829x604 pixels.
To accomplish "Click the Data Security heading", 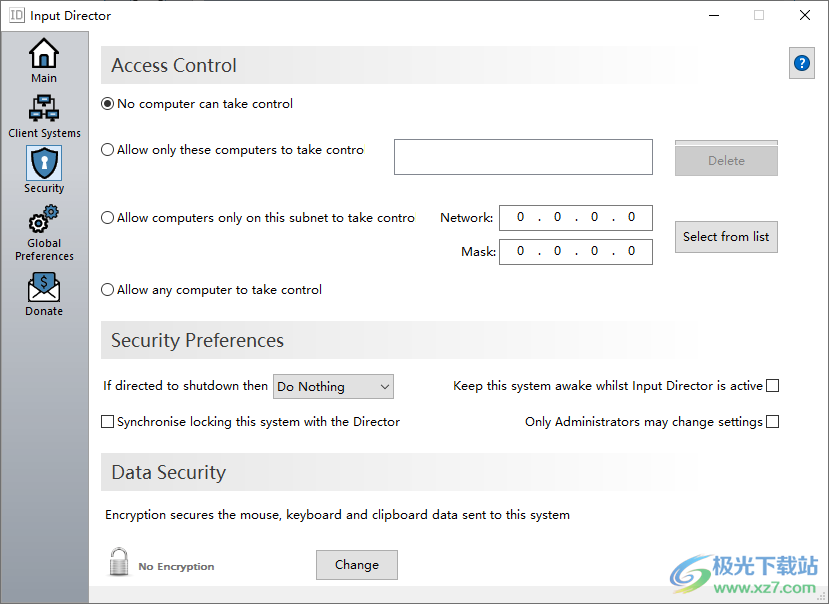I will click(169, 472).
